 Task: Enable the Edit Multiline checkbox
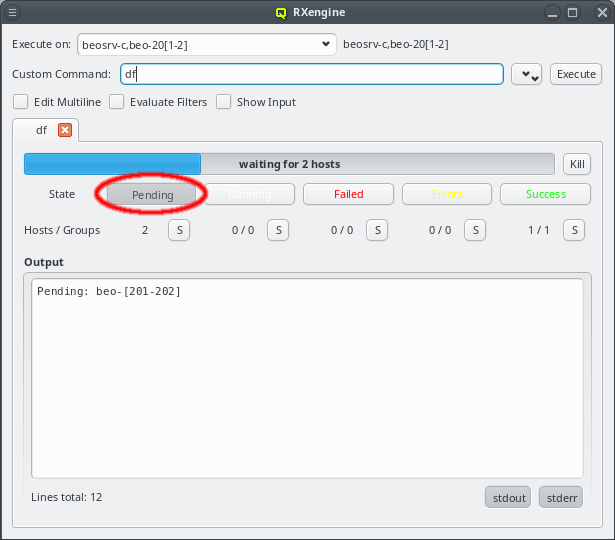21,102
